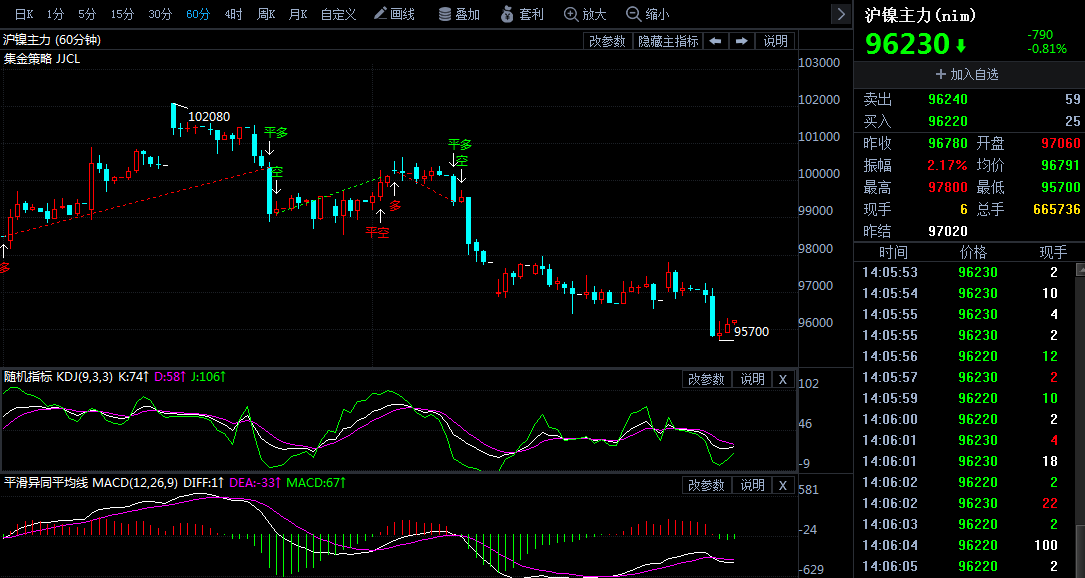1085x578 pixels.
Task: Open 说明 in KDJ panel
Action: tap(752, 379)
